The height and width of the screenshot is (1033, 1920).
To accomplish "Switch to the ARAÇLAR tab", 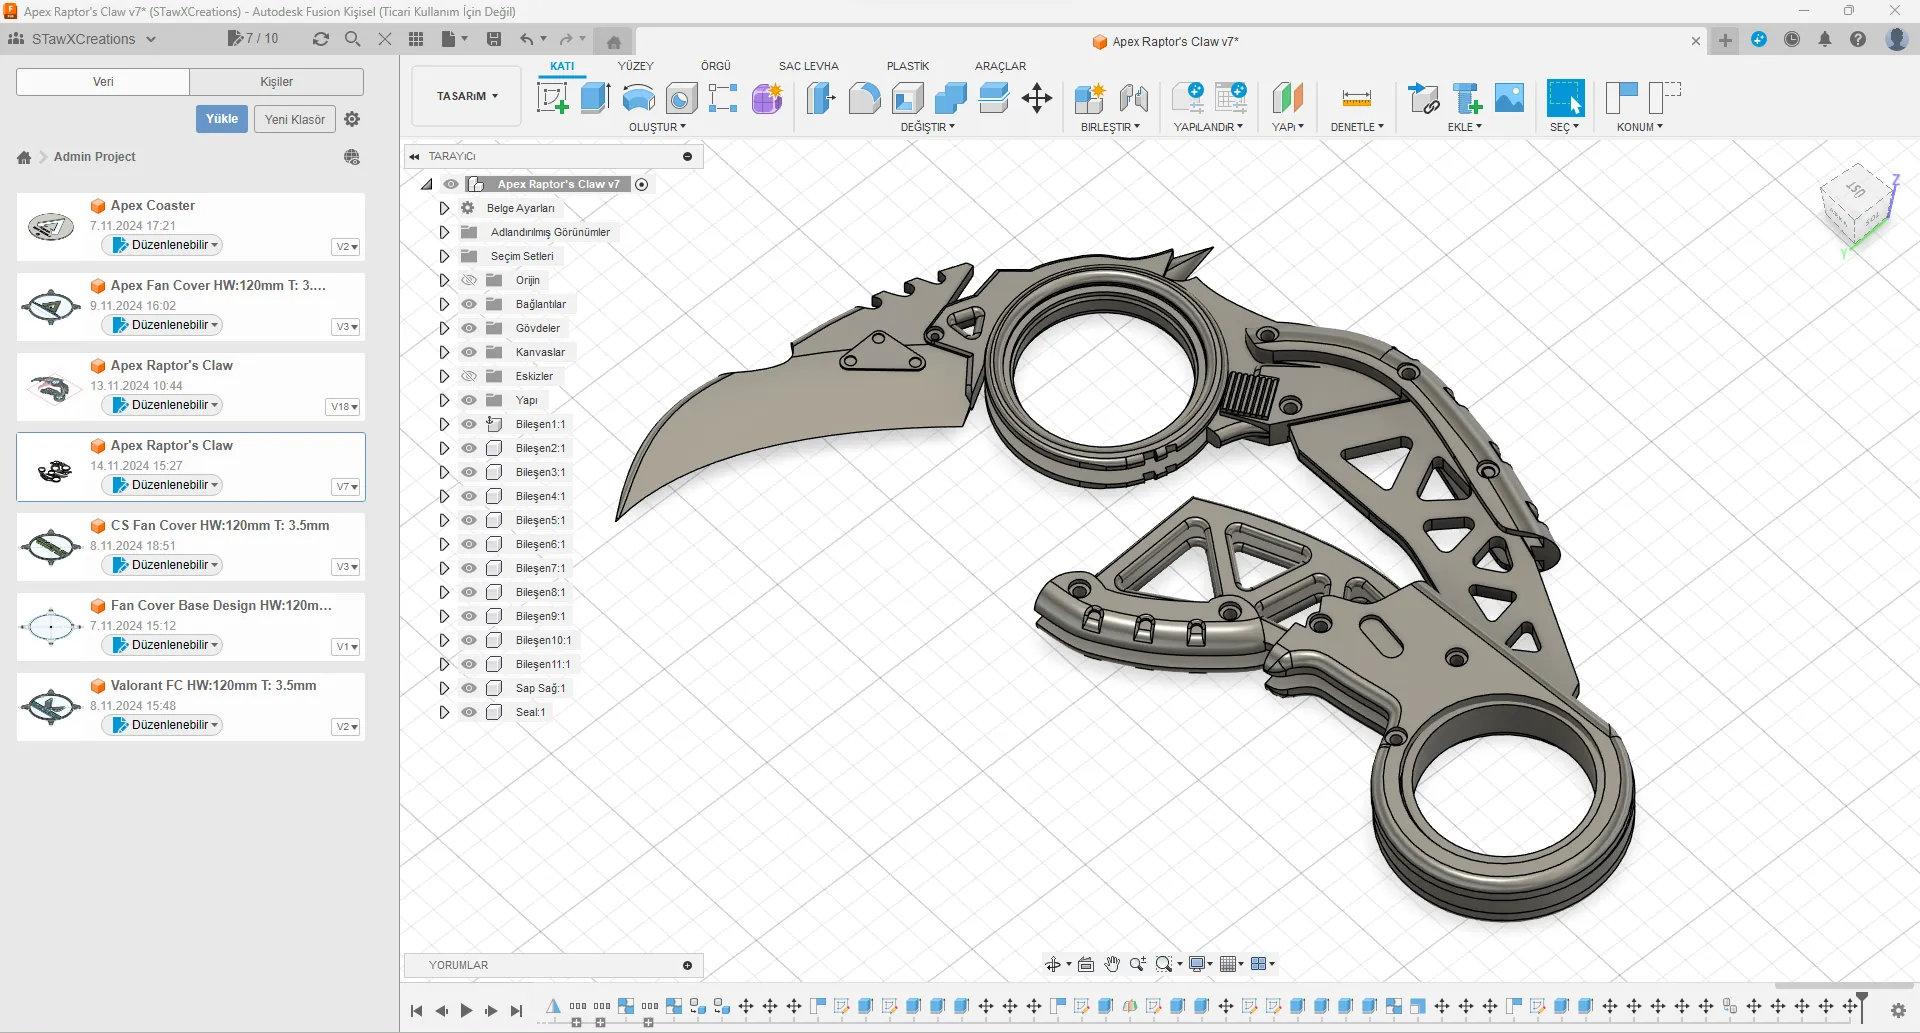I will [1000, 66].
